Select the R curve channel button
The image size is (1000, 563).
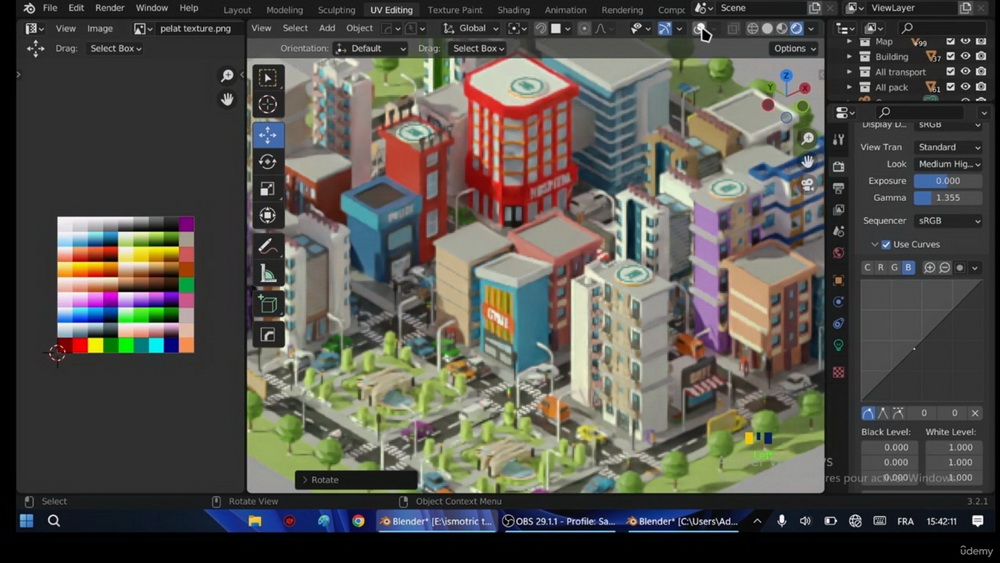click(881, 268)
